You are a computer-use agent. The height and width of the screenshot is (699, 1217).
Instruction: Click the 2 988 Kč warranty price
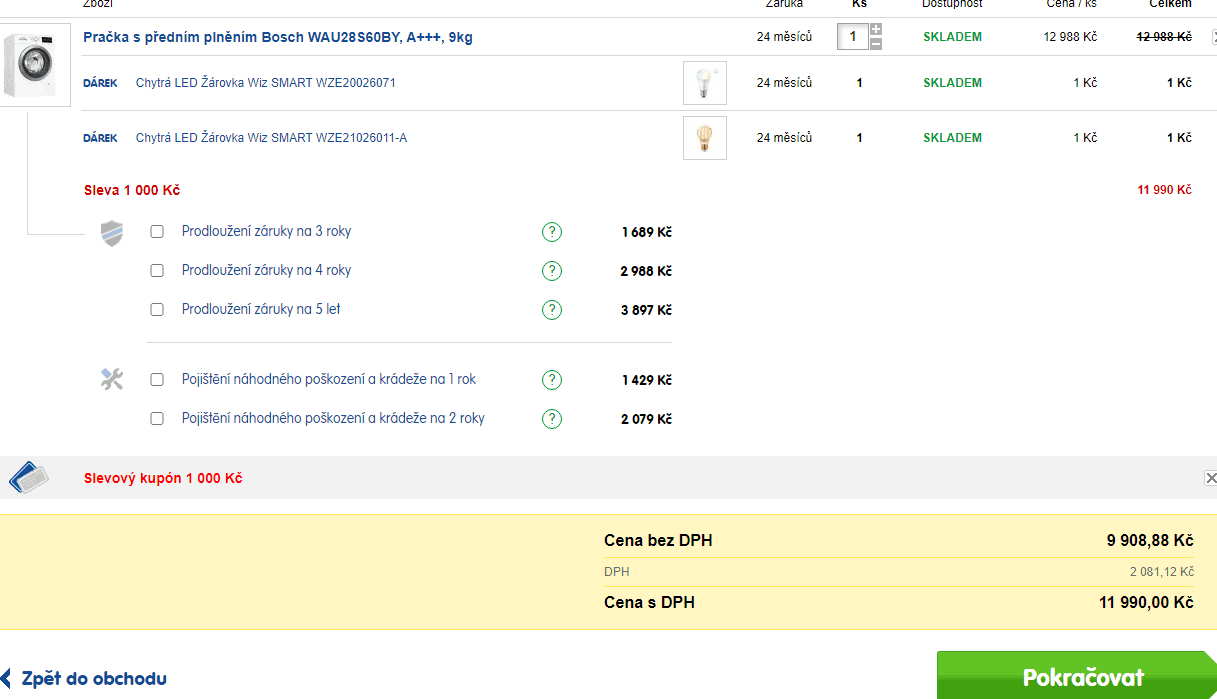[646, 271]
